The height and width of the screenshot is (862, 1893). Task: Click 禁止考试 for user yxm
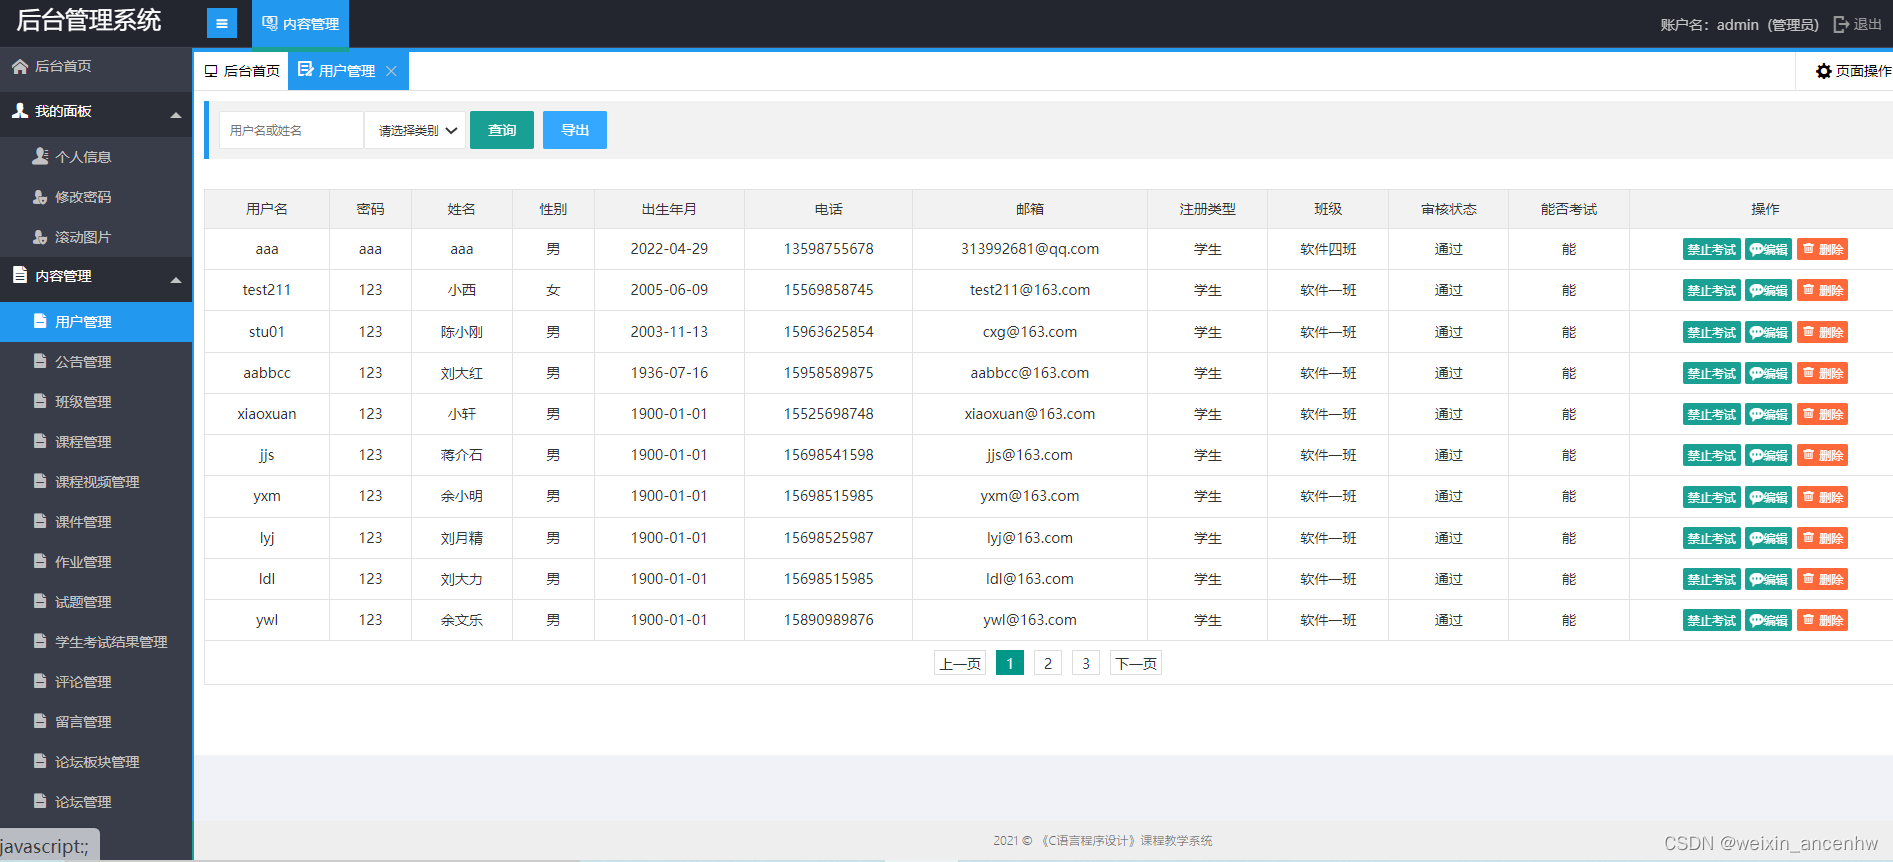click(1712, 497)
